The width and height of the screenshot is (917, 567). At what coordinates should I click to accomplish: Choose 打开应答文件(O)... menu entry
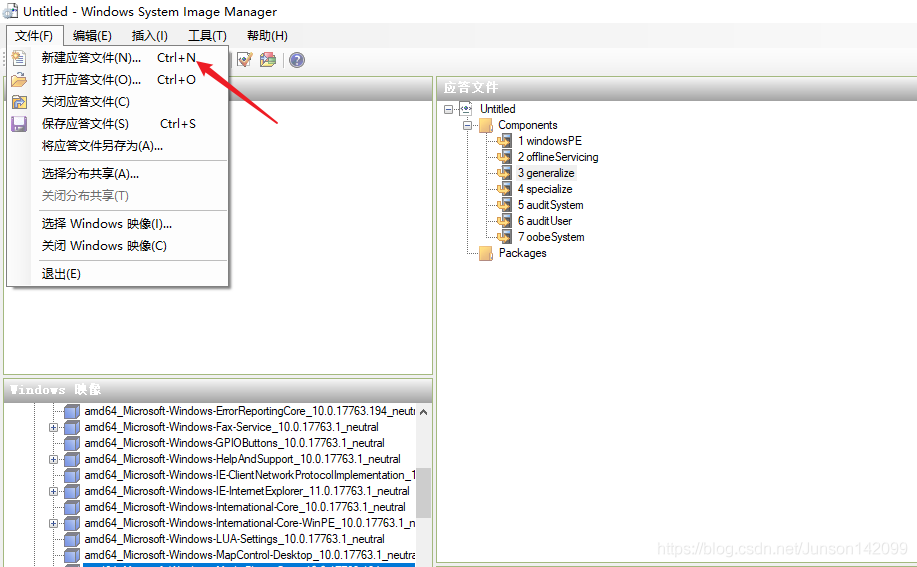(118, 79)
